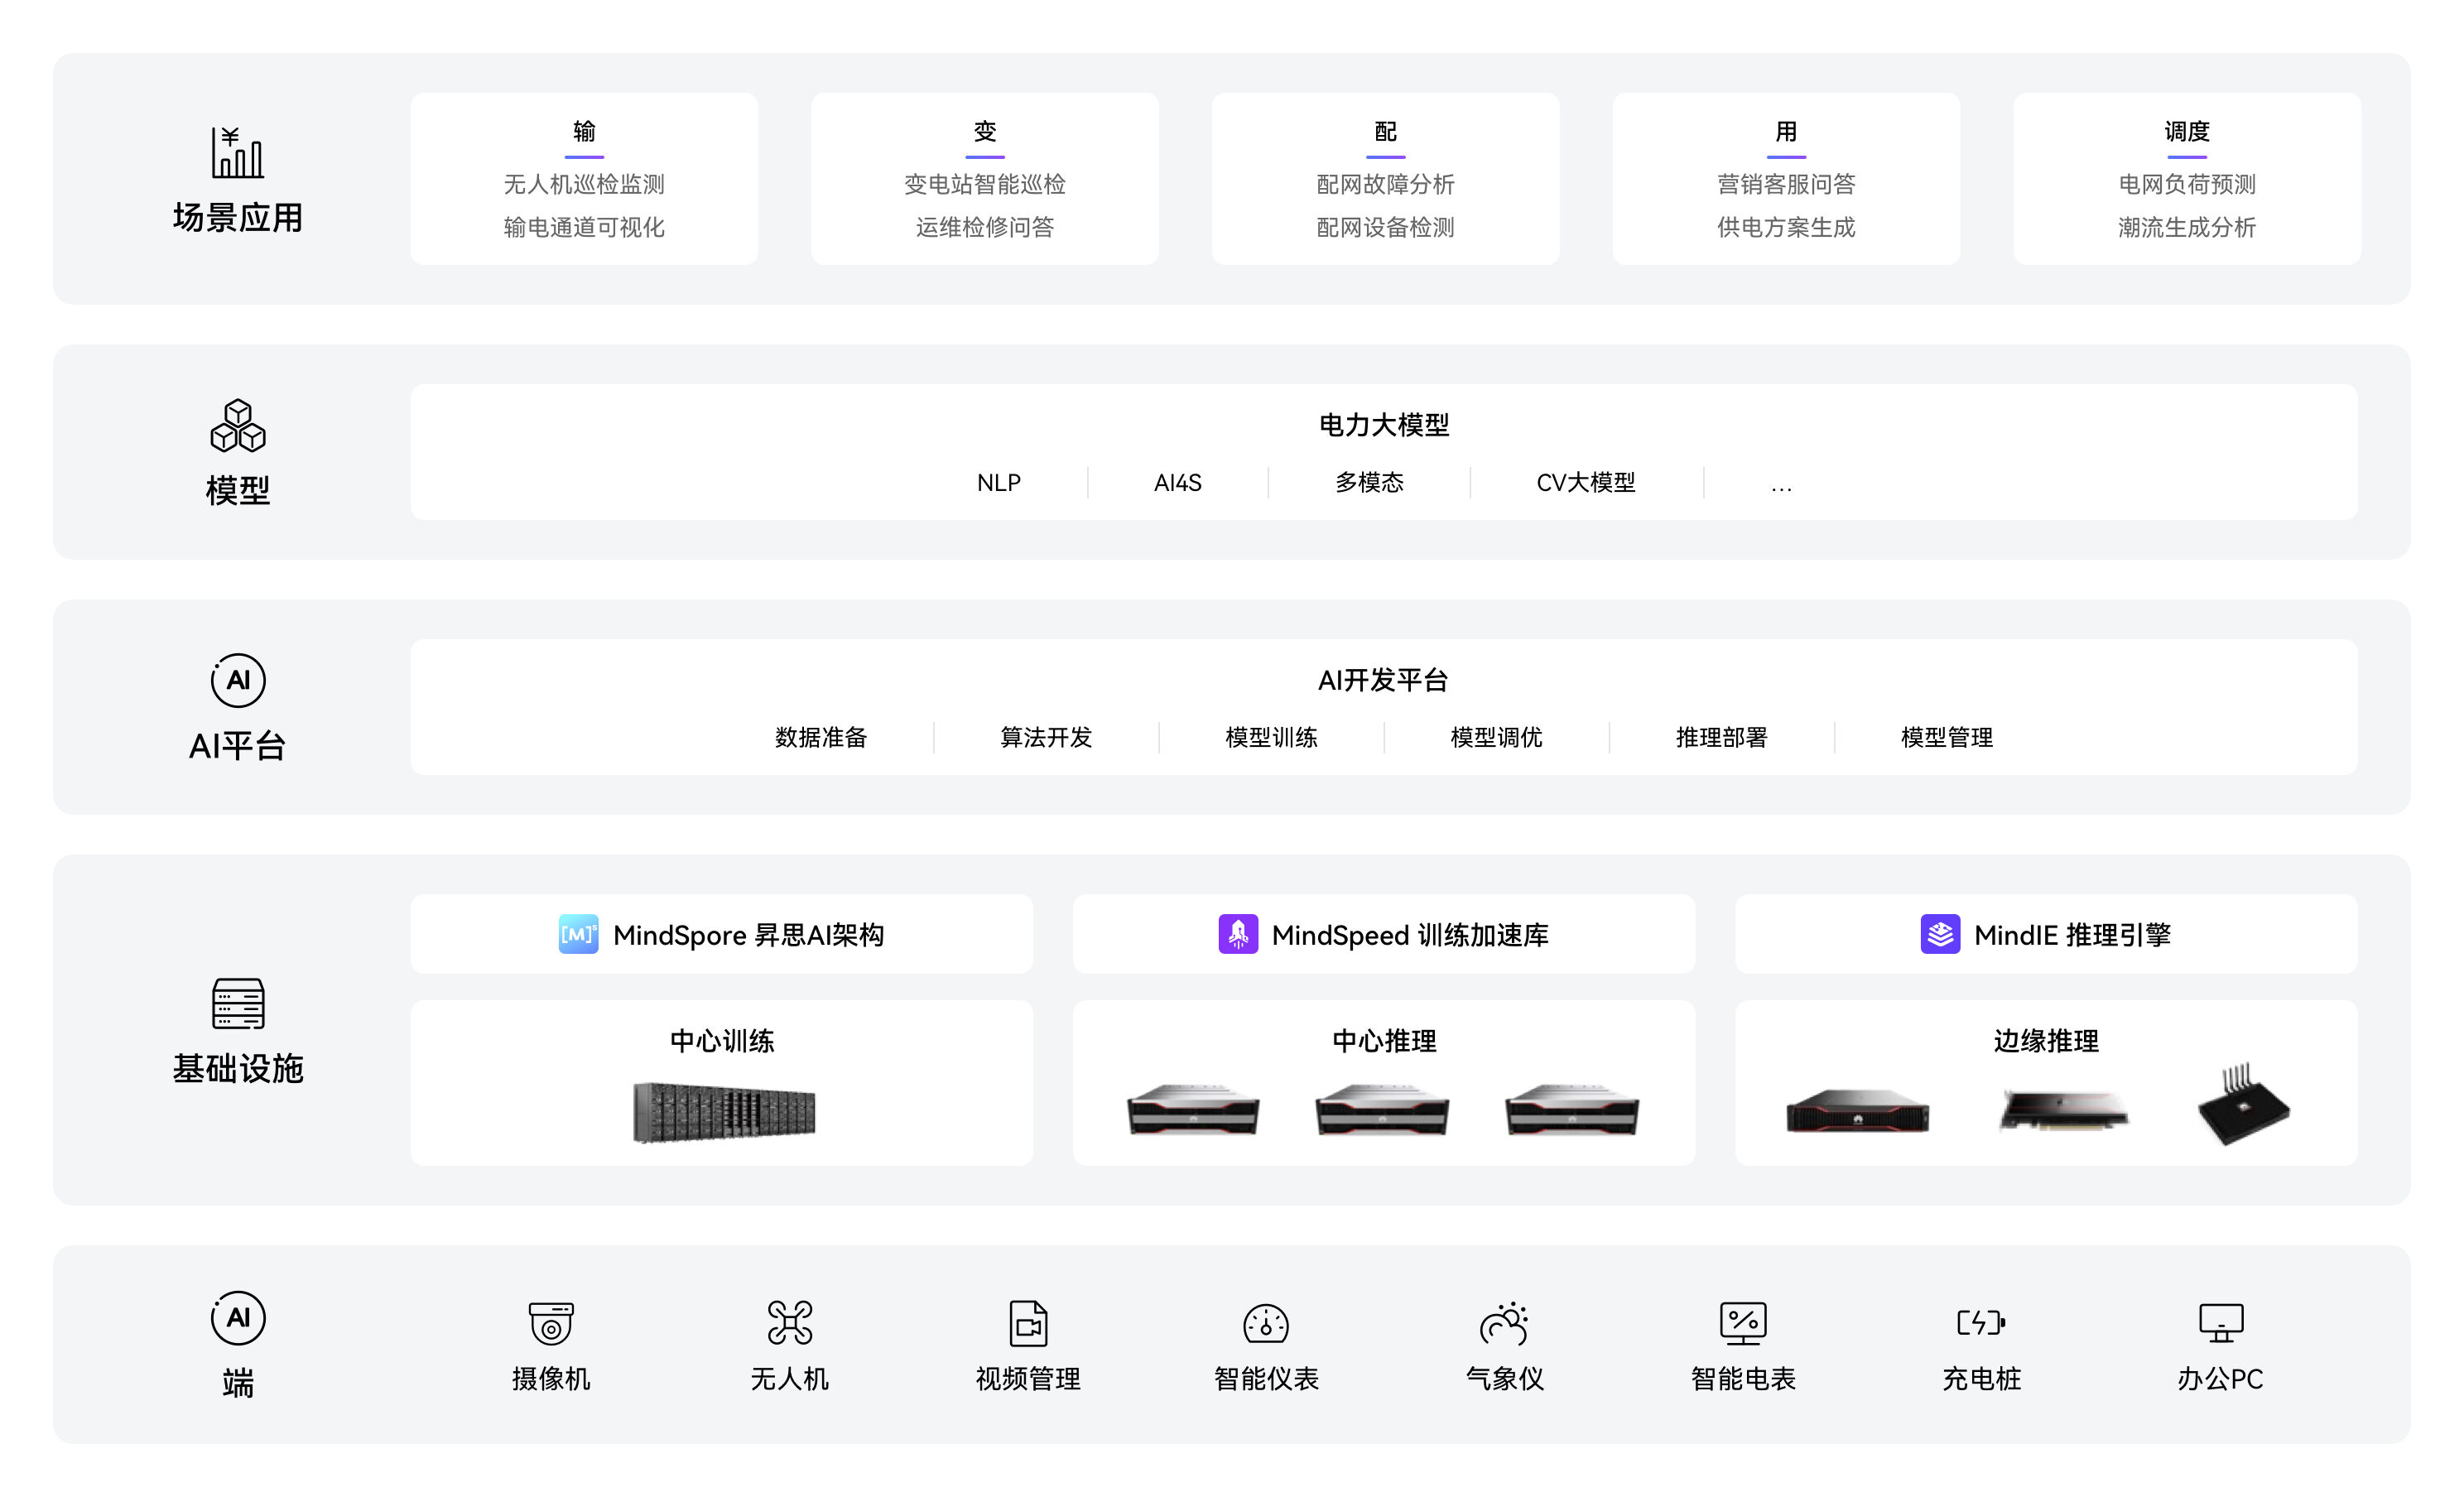The image size is (2464, 1497).
Task: Click the 充电桩 charging icon
Action: [1981, 1322]
